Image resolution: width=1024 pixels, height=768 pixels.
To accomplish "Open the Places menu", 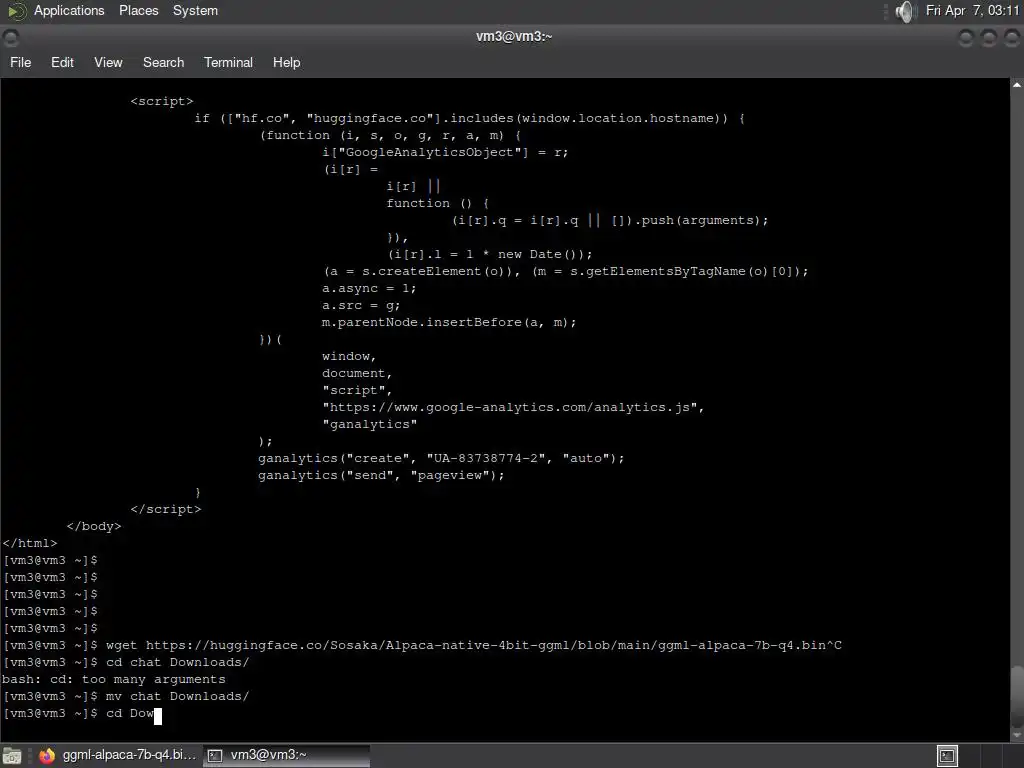I will point(138,10).
